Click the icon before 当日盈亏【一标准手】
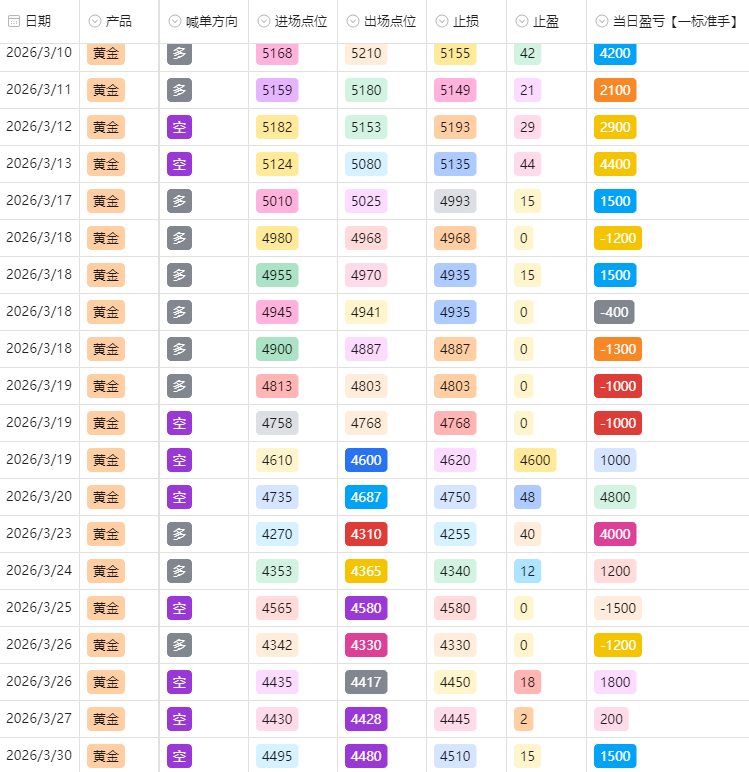749x772 pixels. pos(602,21)
